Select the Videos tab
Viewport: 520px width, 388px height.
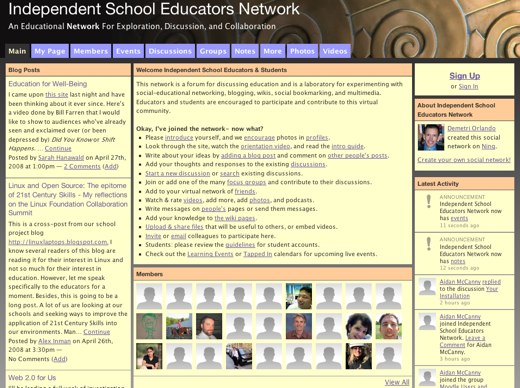pyautogui.click(x=335, y=51)
